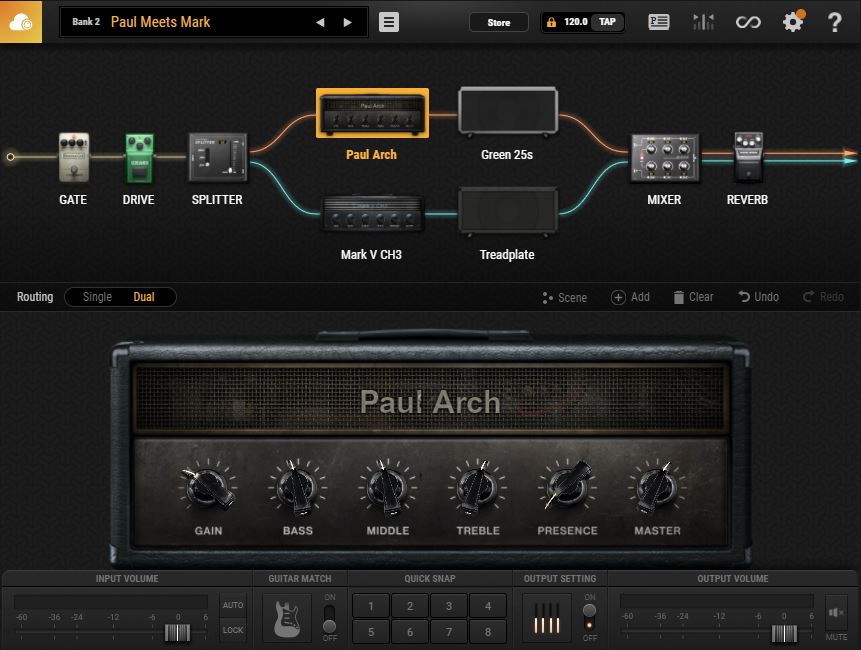The image size is (861, 650).
Task: Toggle input volume LOCK
Action: pyautogui.click(x=233, y=630)
